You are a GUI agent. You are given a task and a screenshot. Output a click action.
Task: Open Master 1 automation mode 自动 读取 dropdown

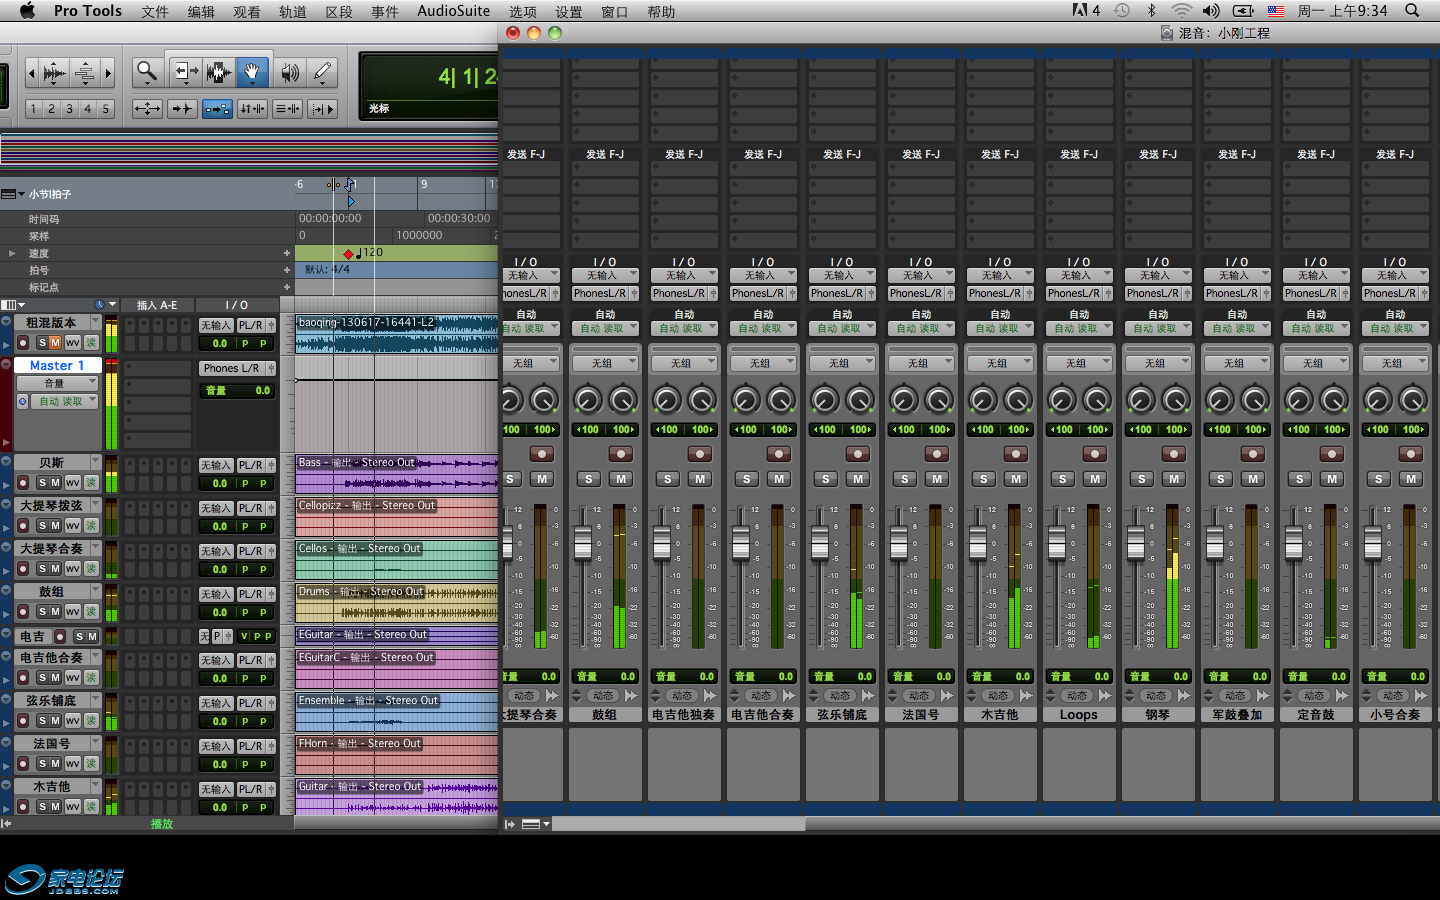[x=62, y=401]
